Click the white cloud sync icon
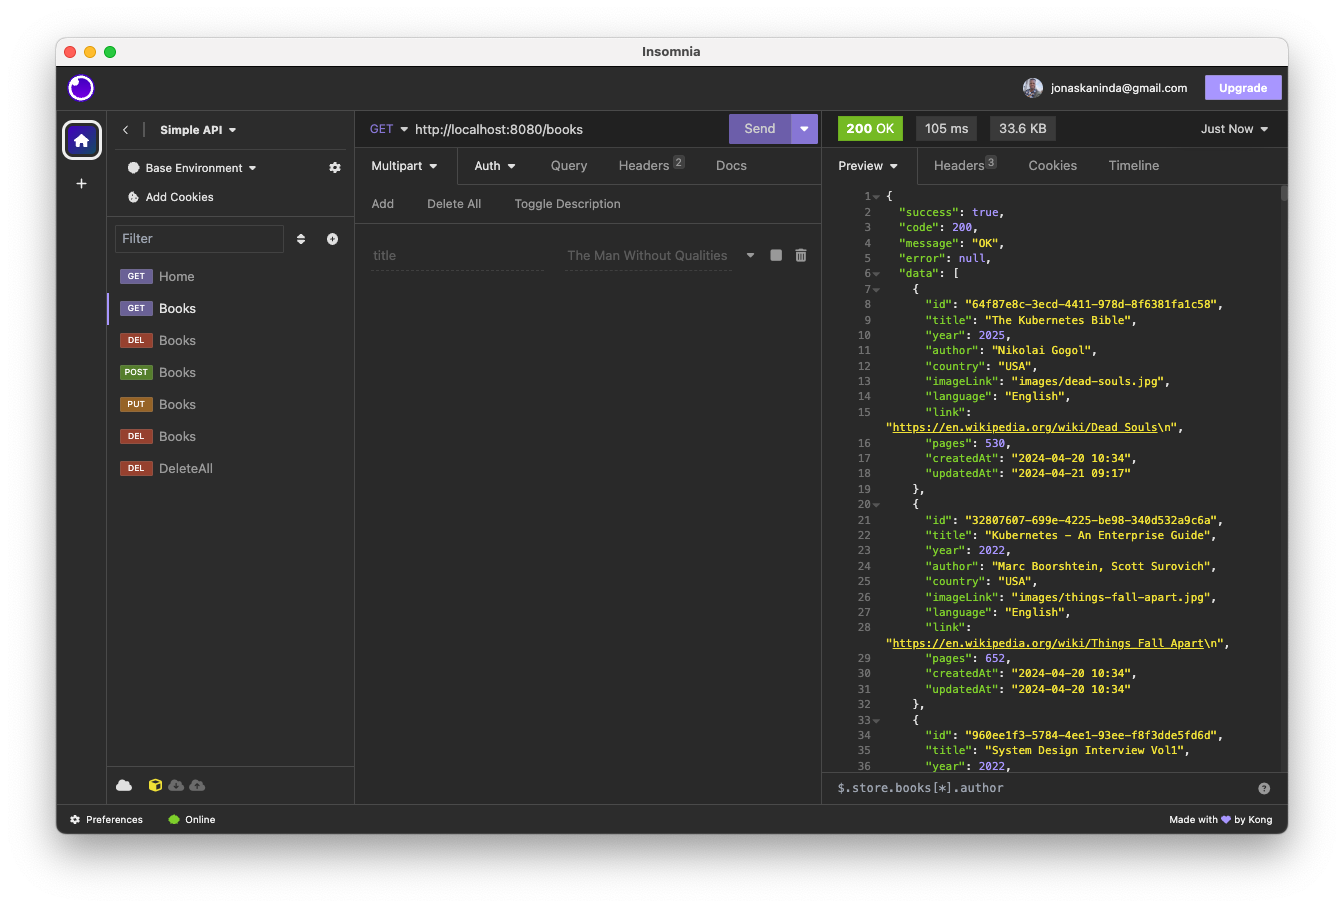1344x908 pixels. tap(124, 785)
